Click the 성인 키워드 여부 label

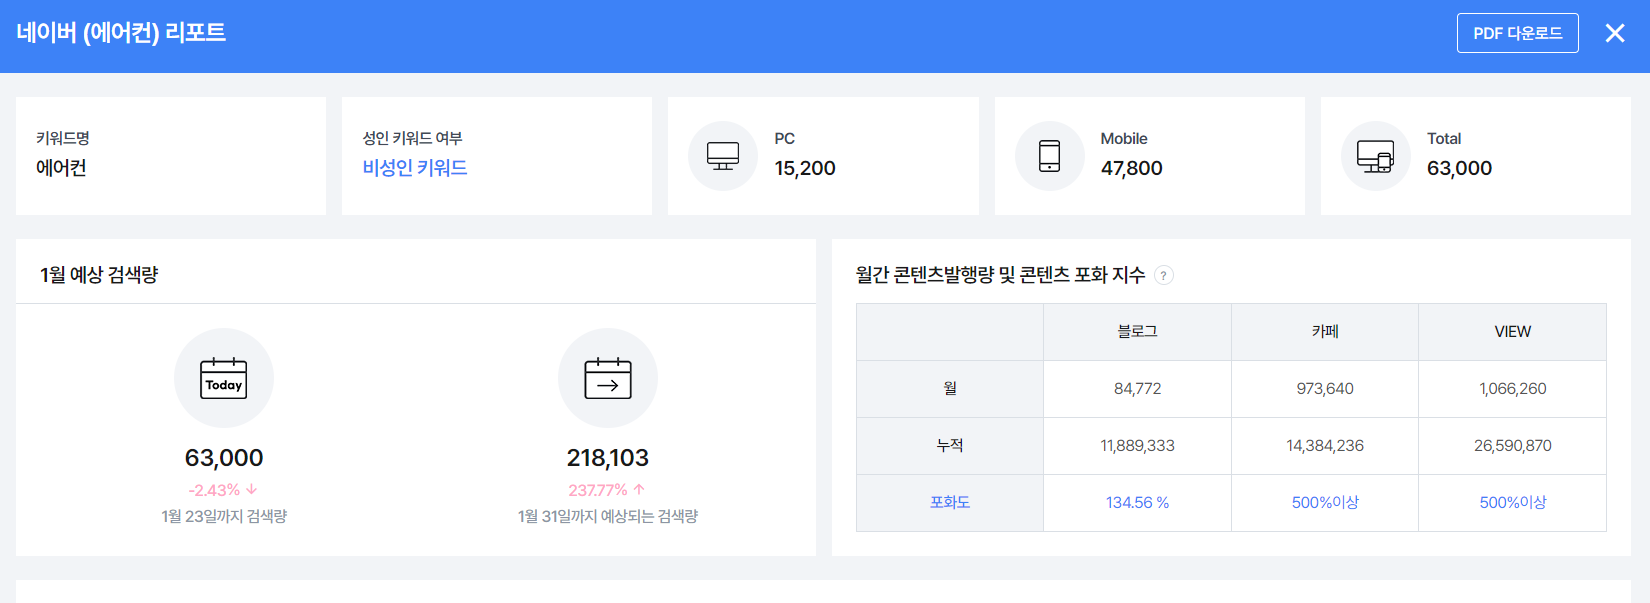point(412,138)
